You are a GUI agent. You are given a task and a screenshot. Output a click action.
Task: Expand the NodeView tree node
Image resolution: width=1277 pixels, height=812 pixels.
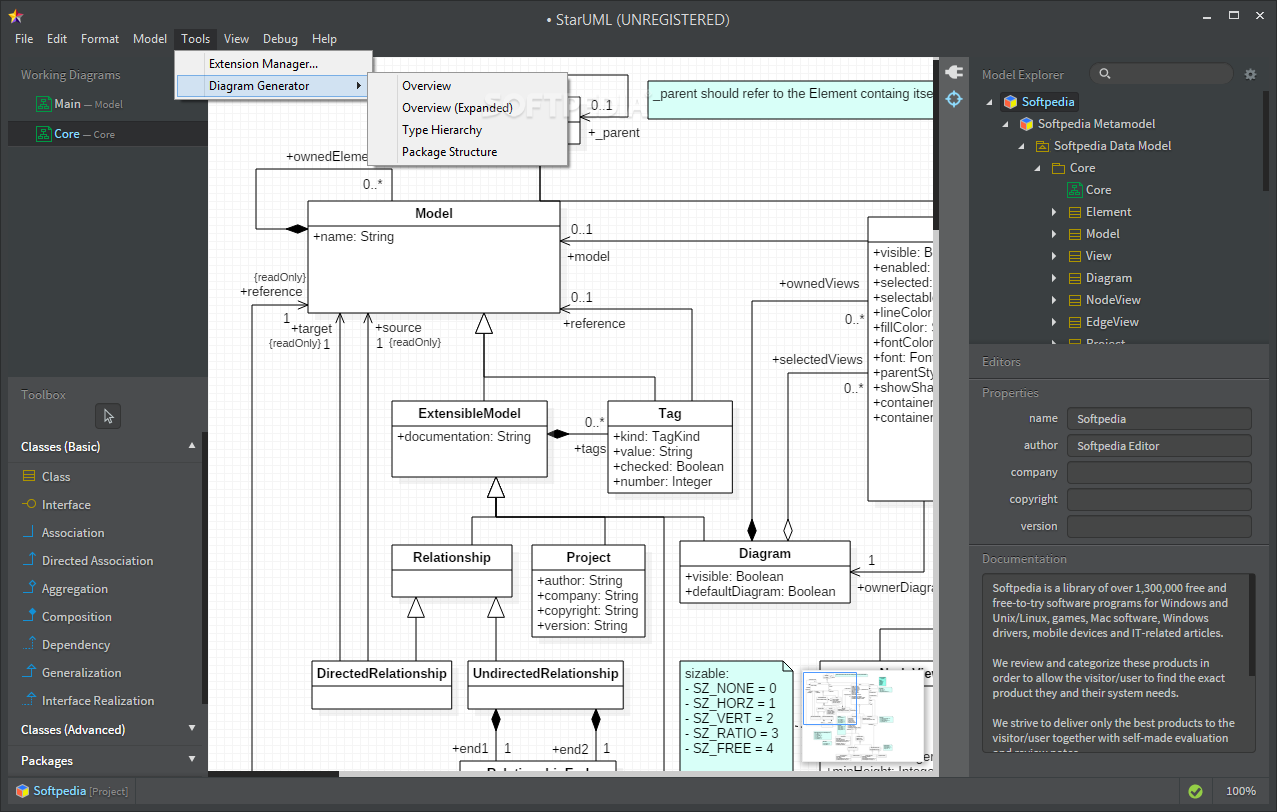(x=1054, y=300)
